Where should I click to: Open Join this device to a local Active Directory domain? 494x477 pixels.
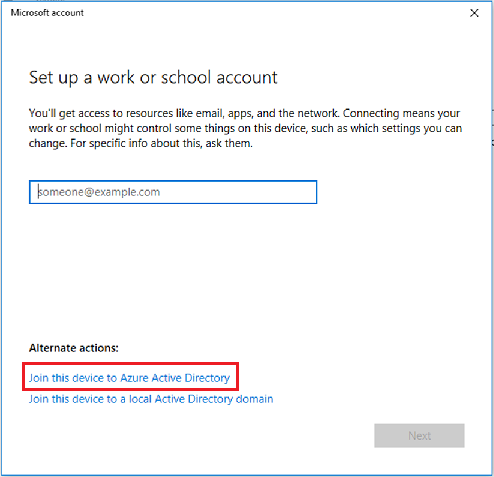(x=151, y=399)
